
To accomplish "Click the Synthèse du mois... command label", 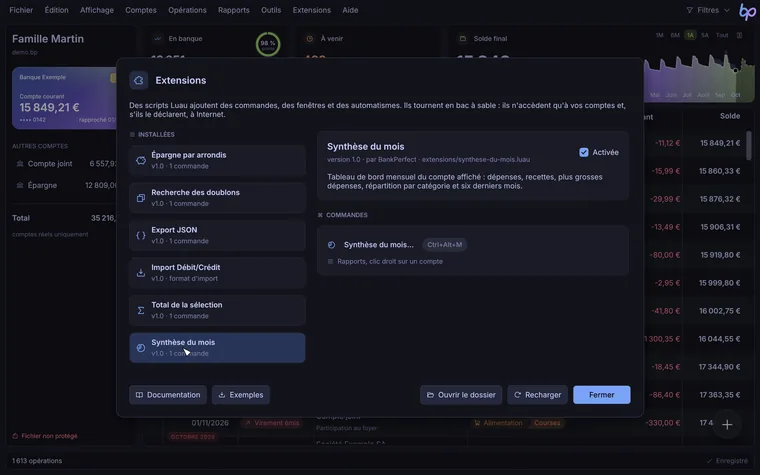I will [x=379, y=245].
